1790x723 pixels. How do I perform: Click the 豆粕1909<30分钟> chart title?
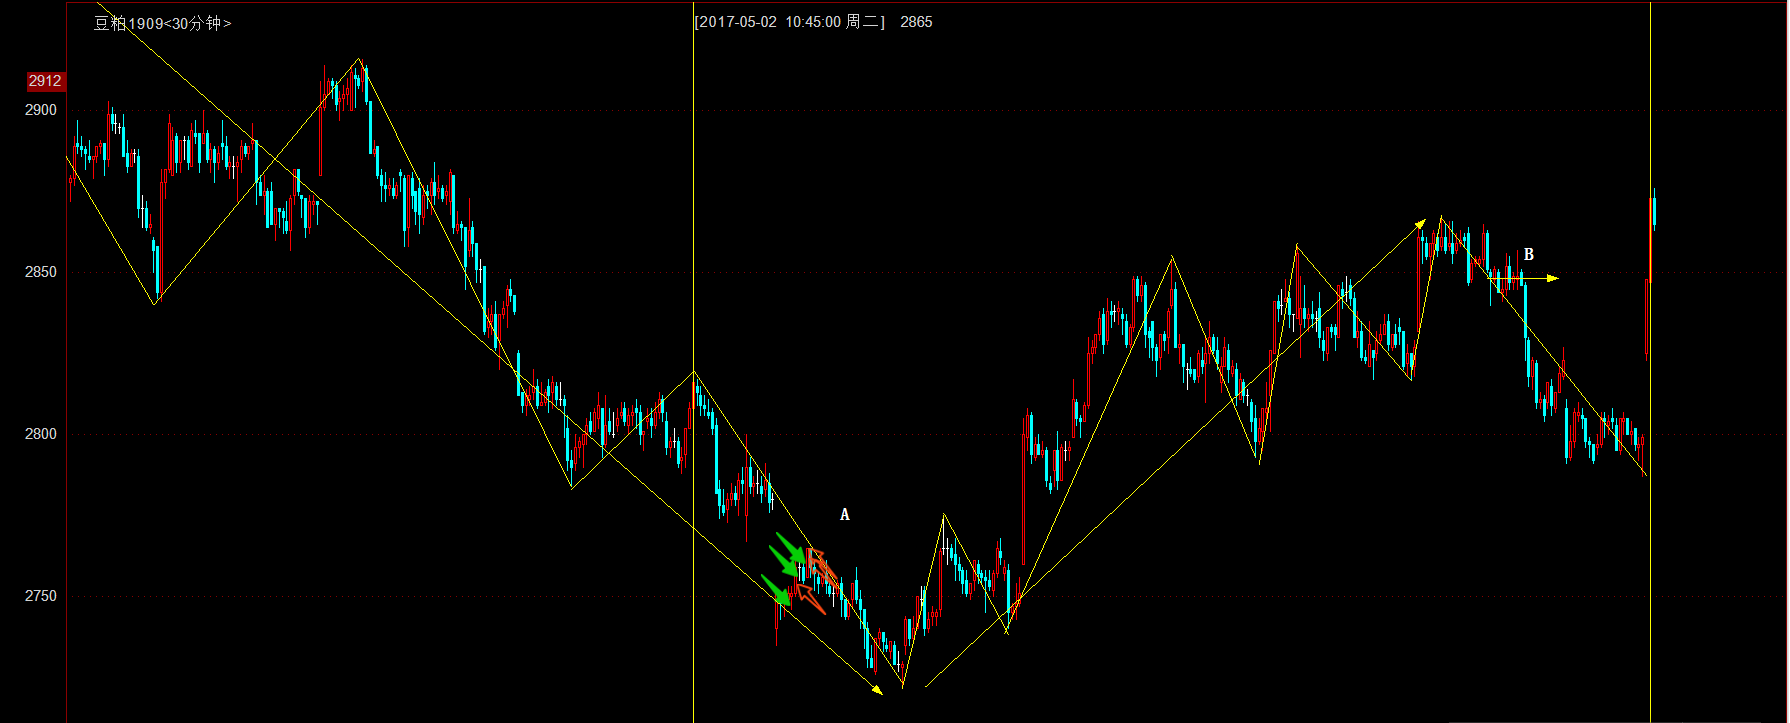coord(162,23)
